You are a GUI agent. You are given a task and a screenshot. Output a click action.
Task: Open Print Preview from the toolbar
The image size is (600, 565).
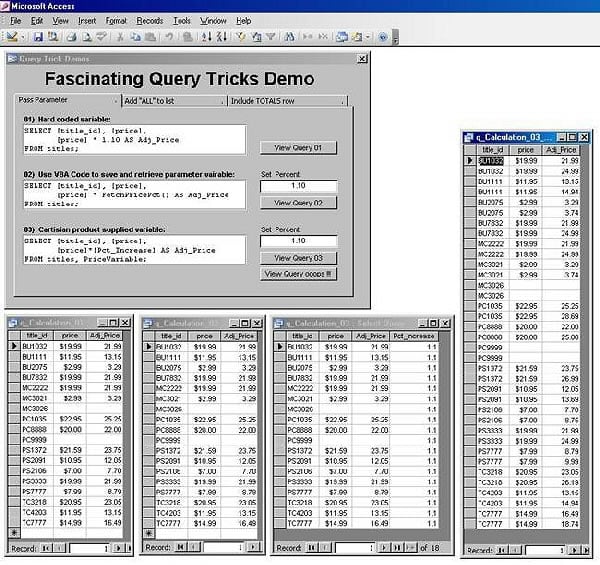(86, 37)
